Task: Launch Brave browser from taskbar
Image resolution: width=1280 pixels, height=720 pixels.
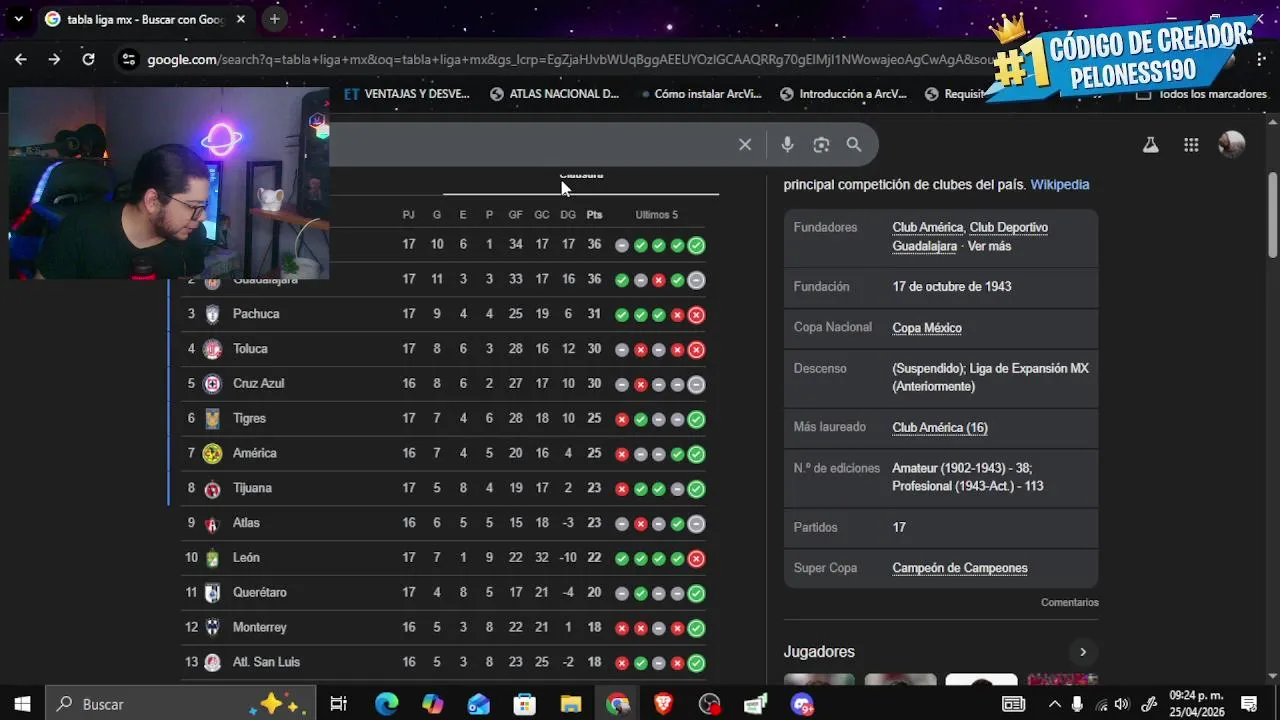Action: [x=663, y=704]
